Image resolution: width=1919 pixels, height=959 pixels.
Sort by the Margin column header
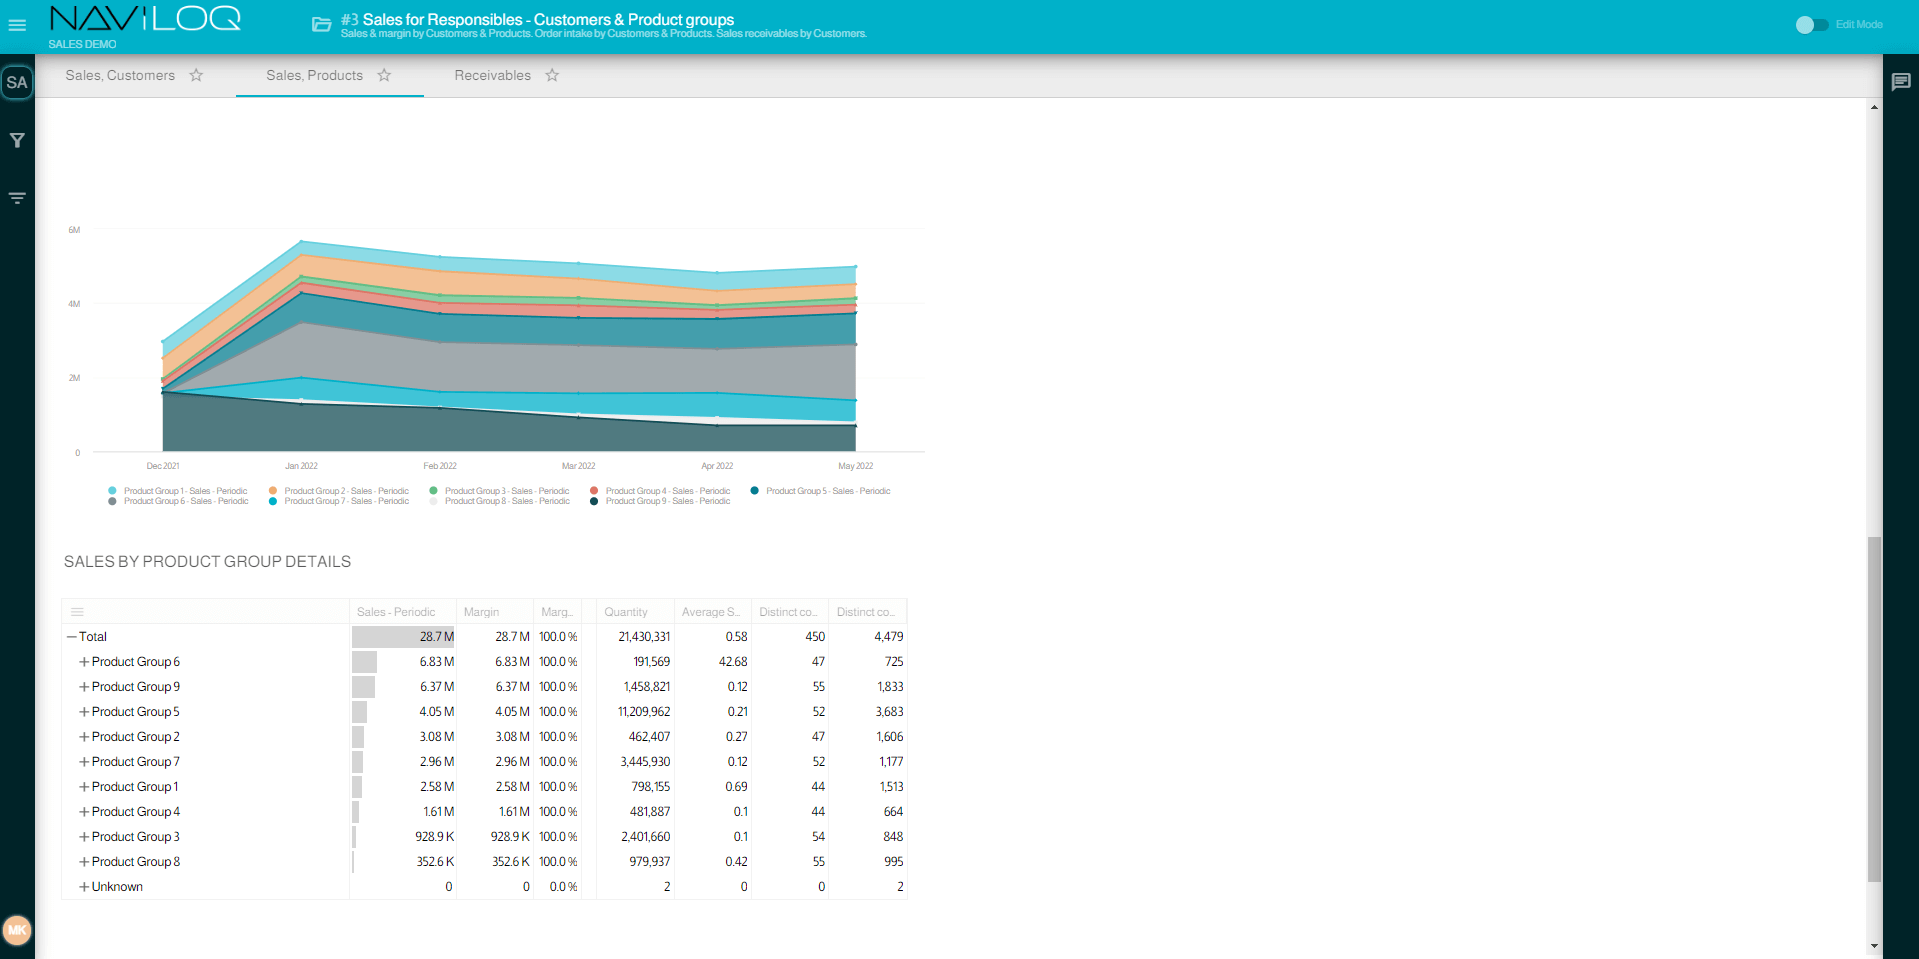tap(480, 611)
